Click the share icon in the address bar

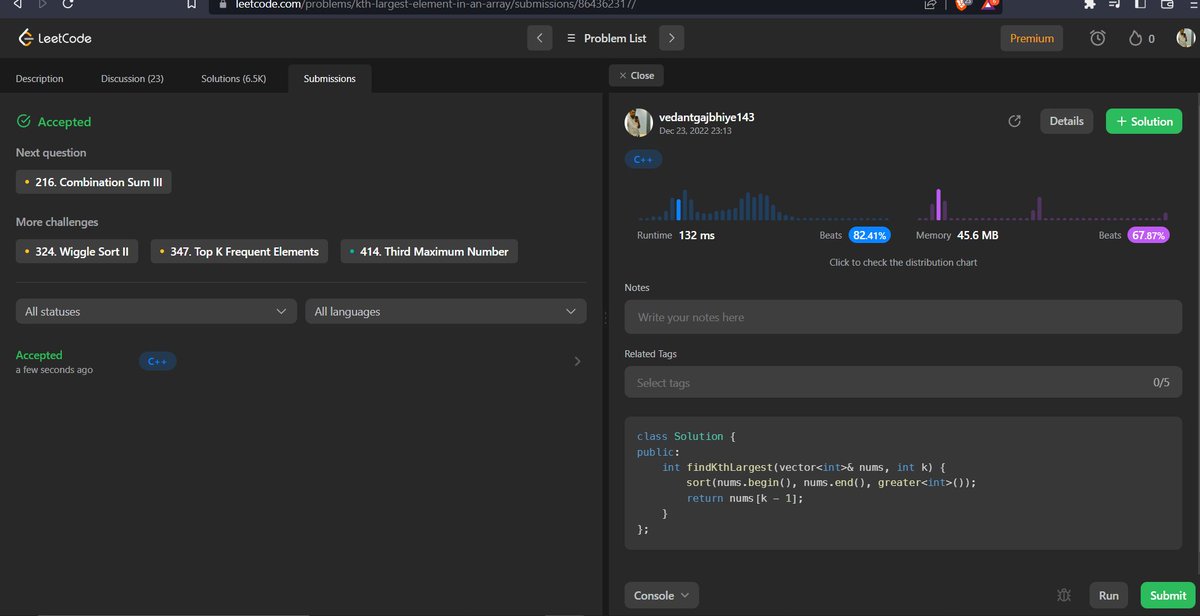click(930, 5)
